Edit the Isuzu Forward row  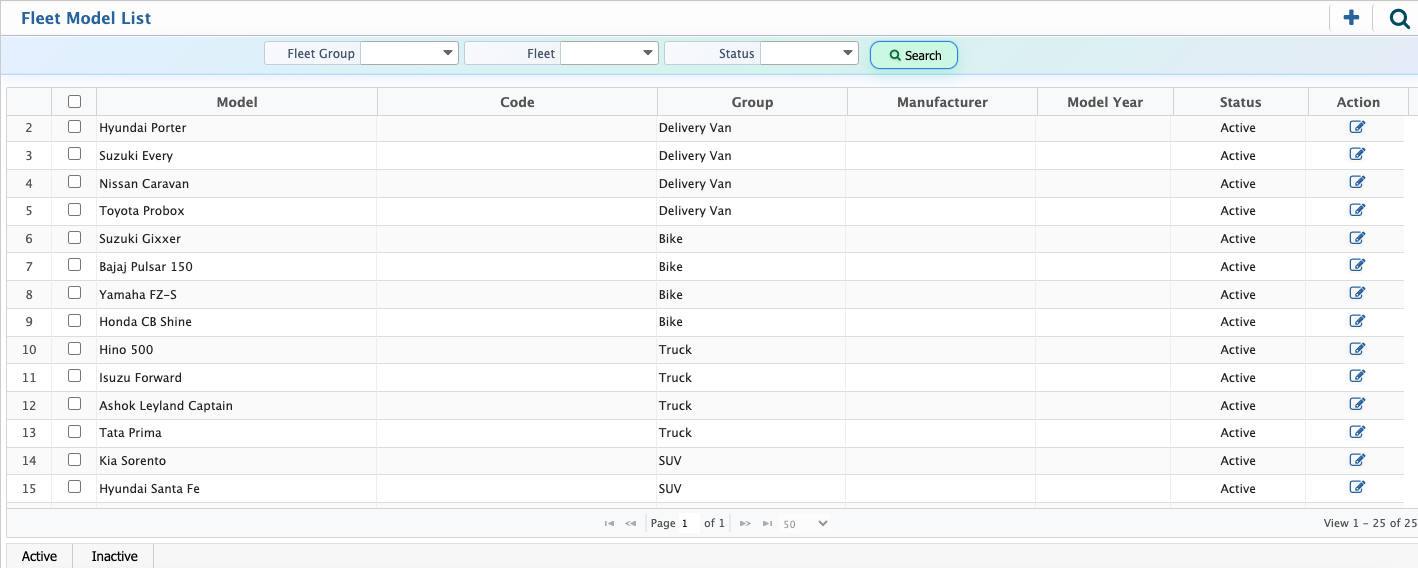click(1357, 377)
